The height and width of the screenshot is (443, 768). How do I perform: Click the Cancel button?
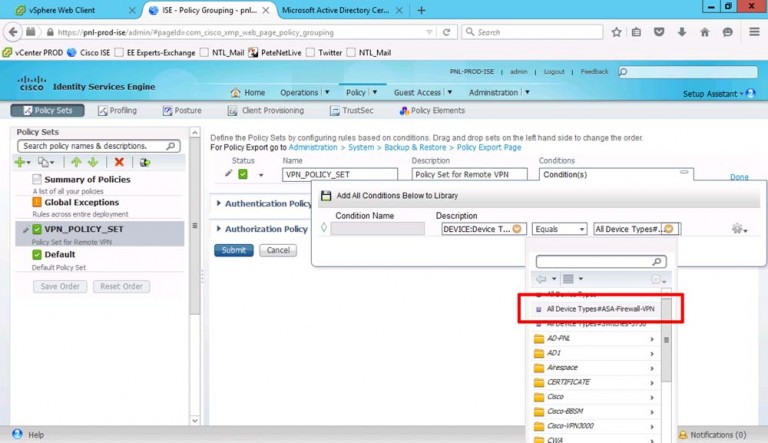point(278,250)
